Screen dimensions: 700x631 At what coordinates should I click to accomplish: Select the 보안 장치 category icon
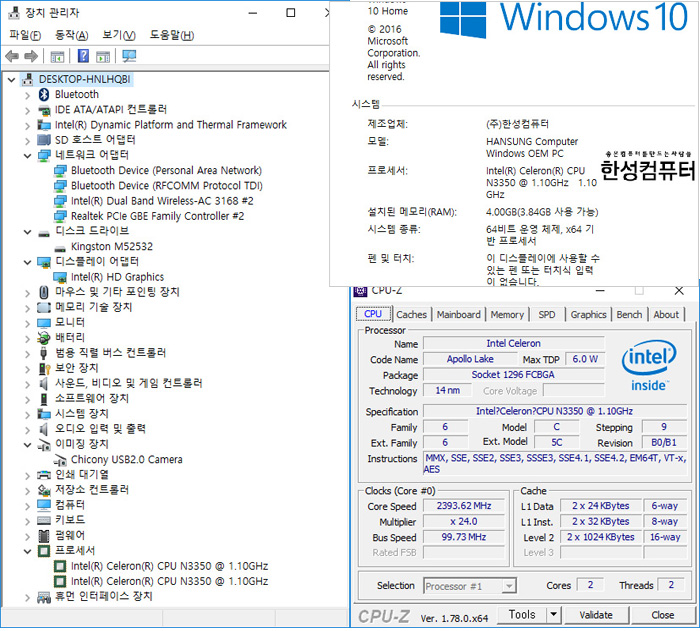point(44,368)
